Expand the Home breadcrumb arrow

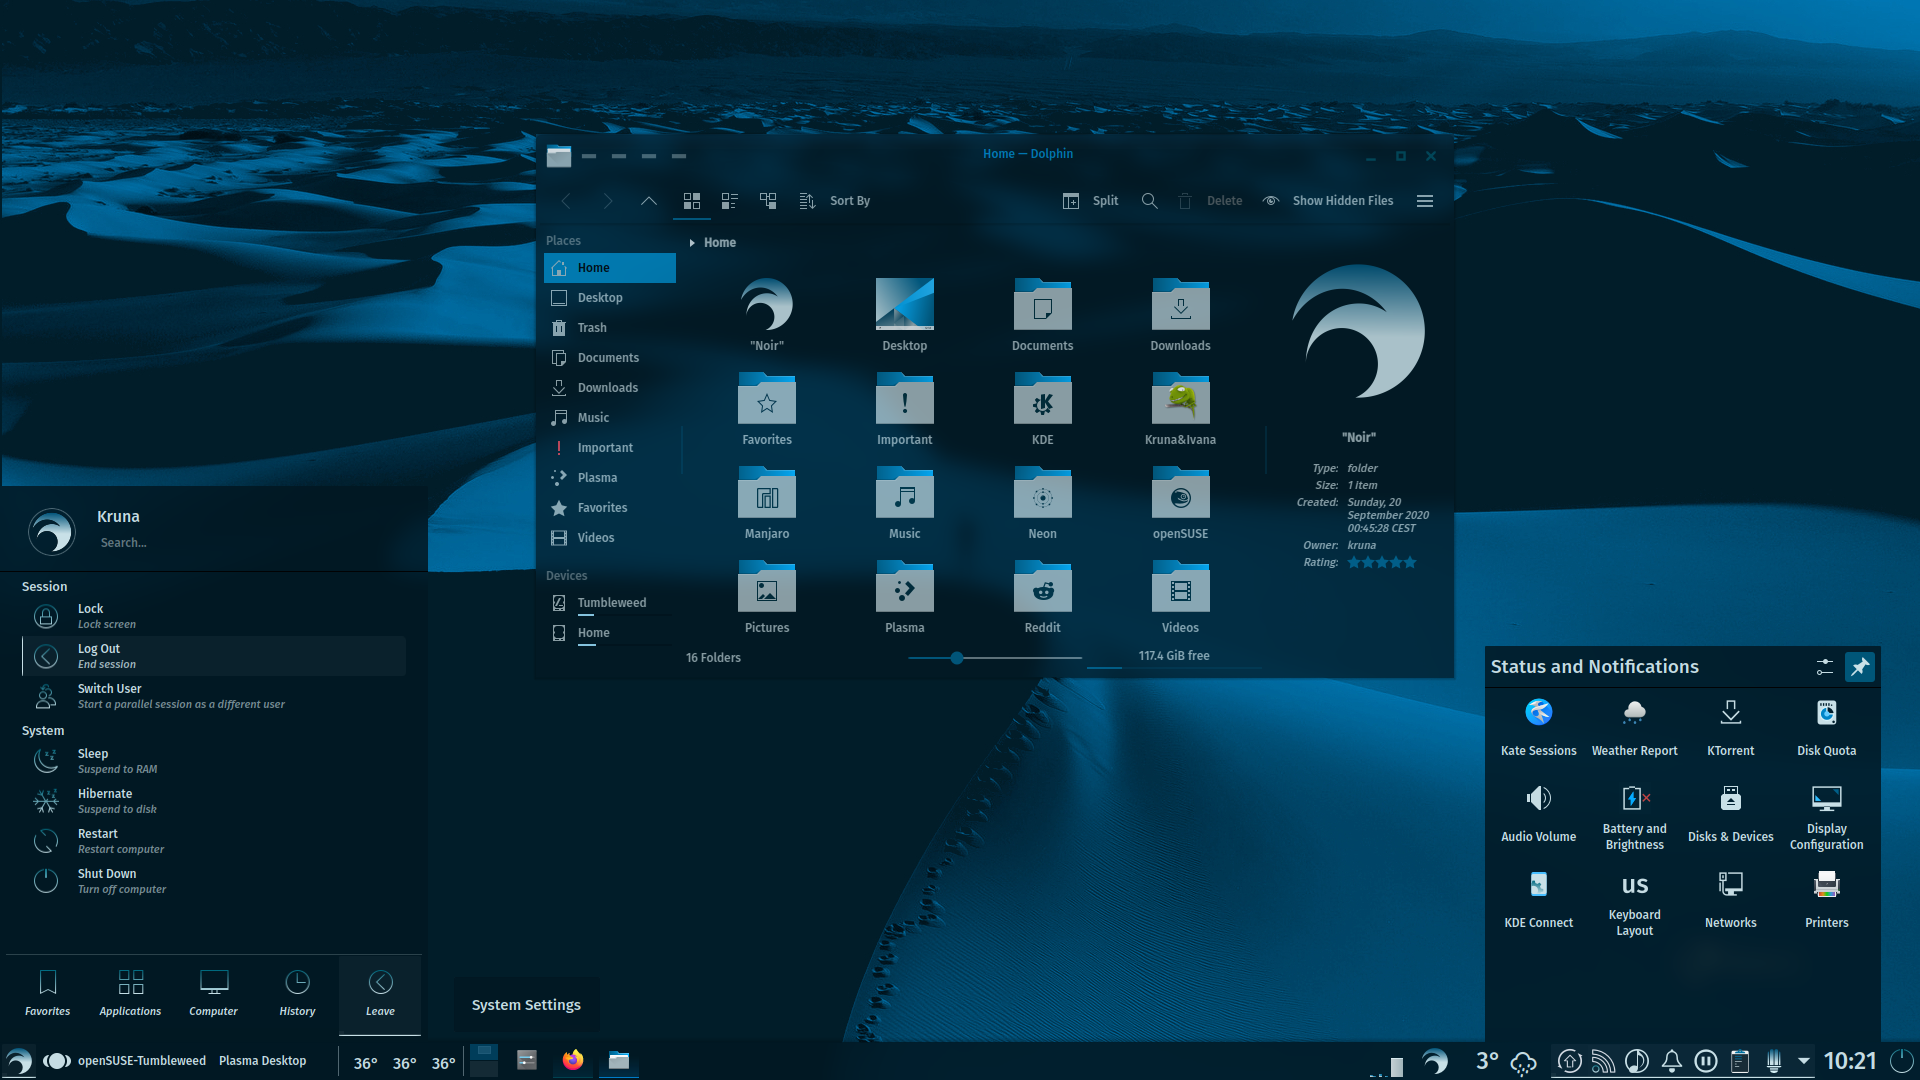point(692,243)
